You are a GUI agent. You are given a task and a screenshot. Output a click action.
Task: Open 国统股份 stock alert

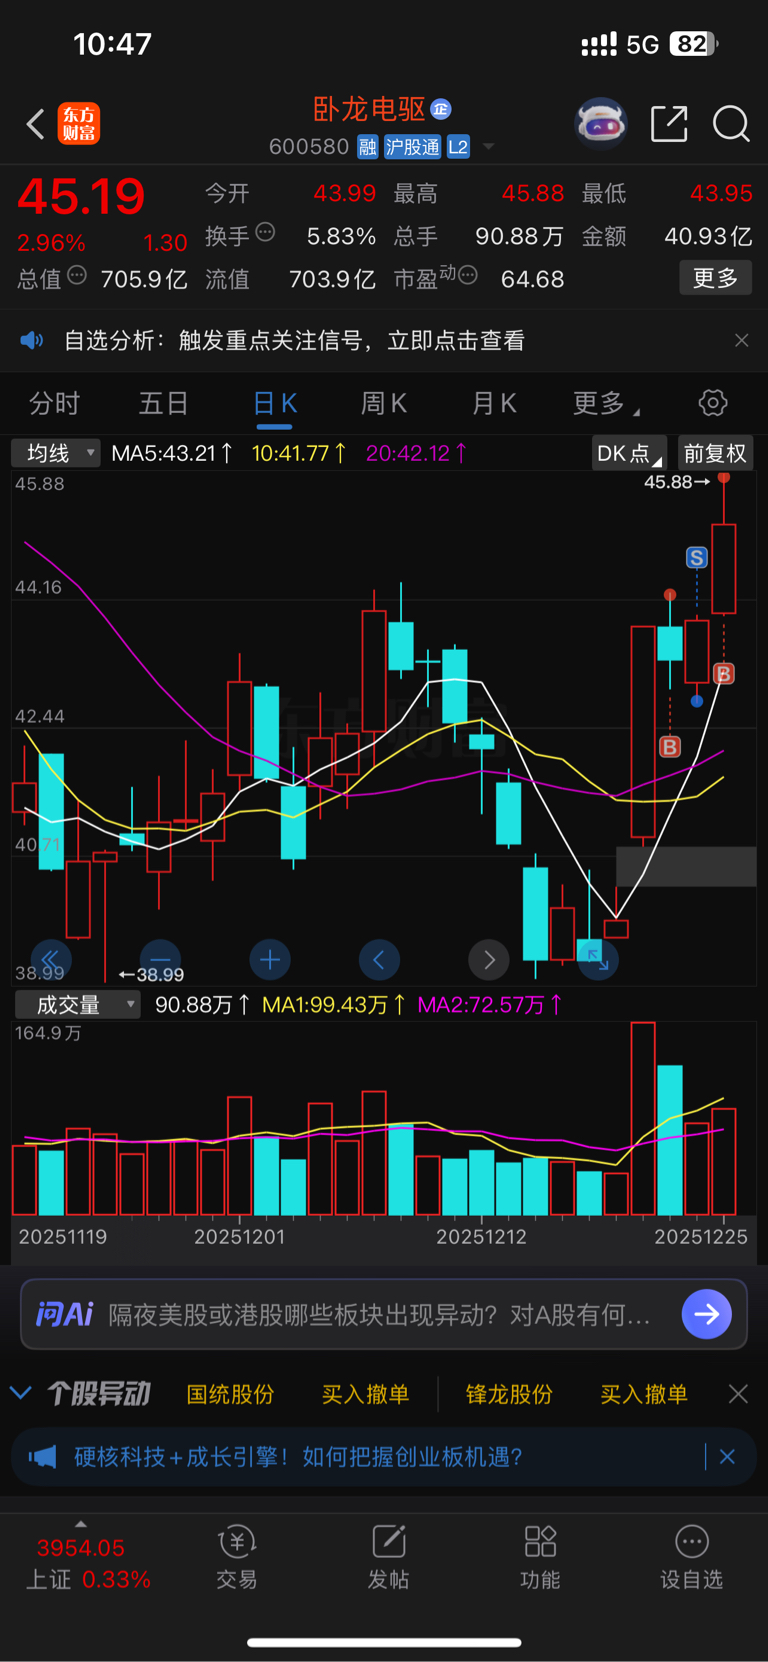(x=230, y=1394)
